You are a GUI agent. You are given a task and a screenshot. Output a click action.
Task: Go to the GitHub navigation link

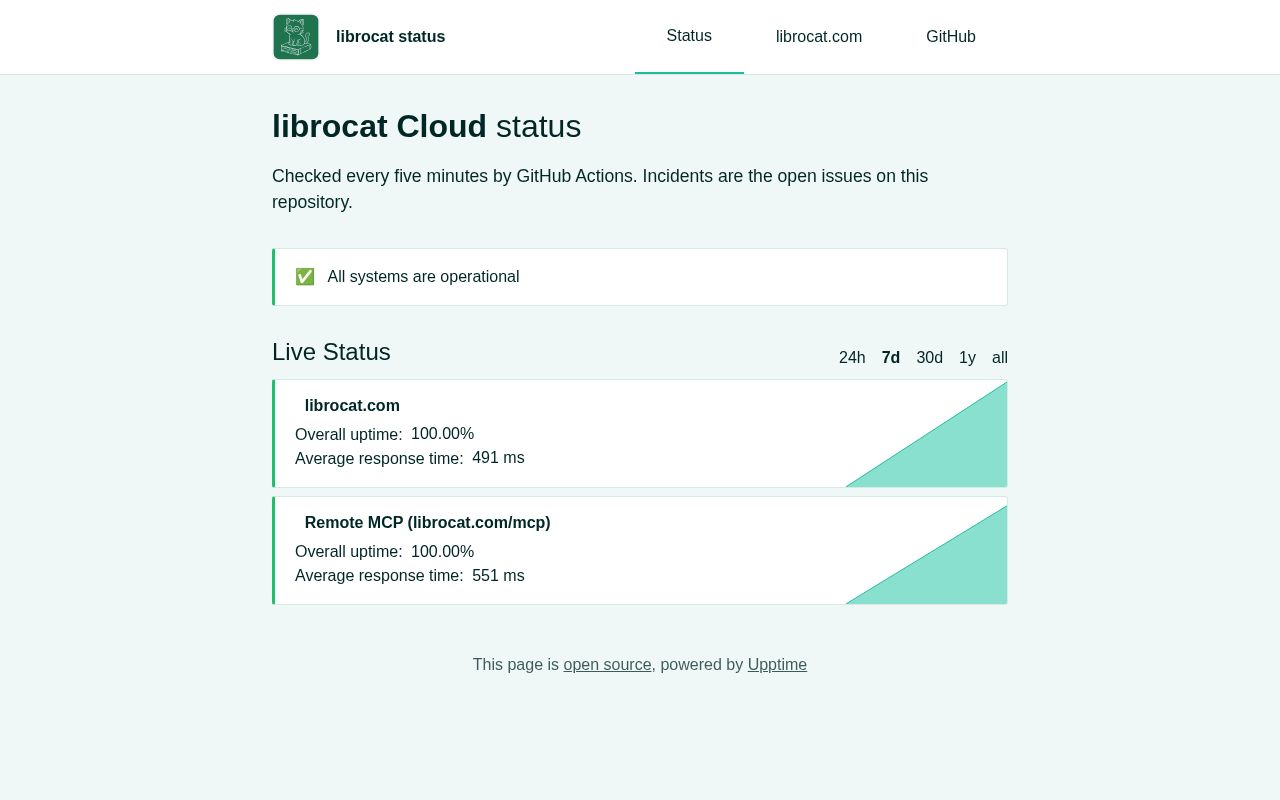[951, 37]
